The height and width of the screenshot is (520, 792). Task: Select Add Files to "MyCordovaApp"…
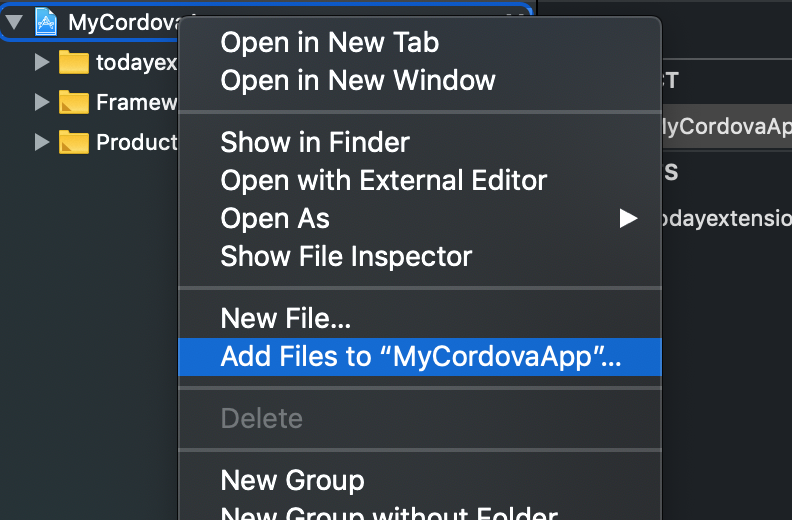pos(420,357)
